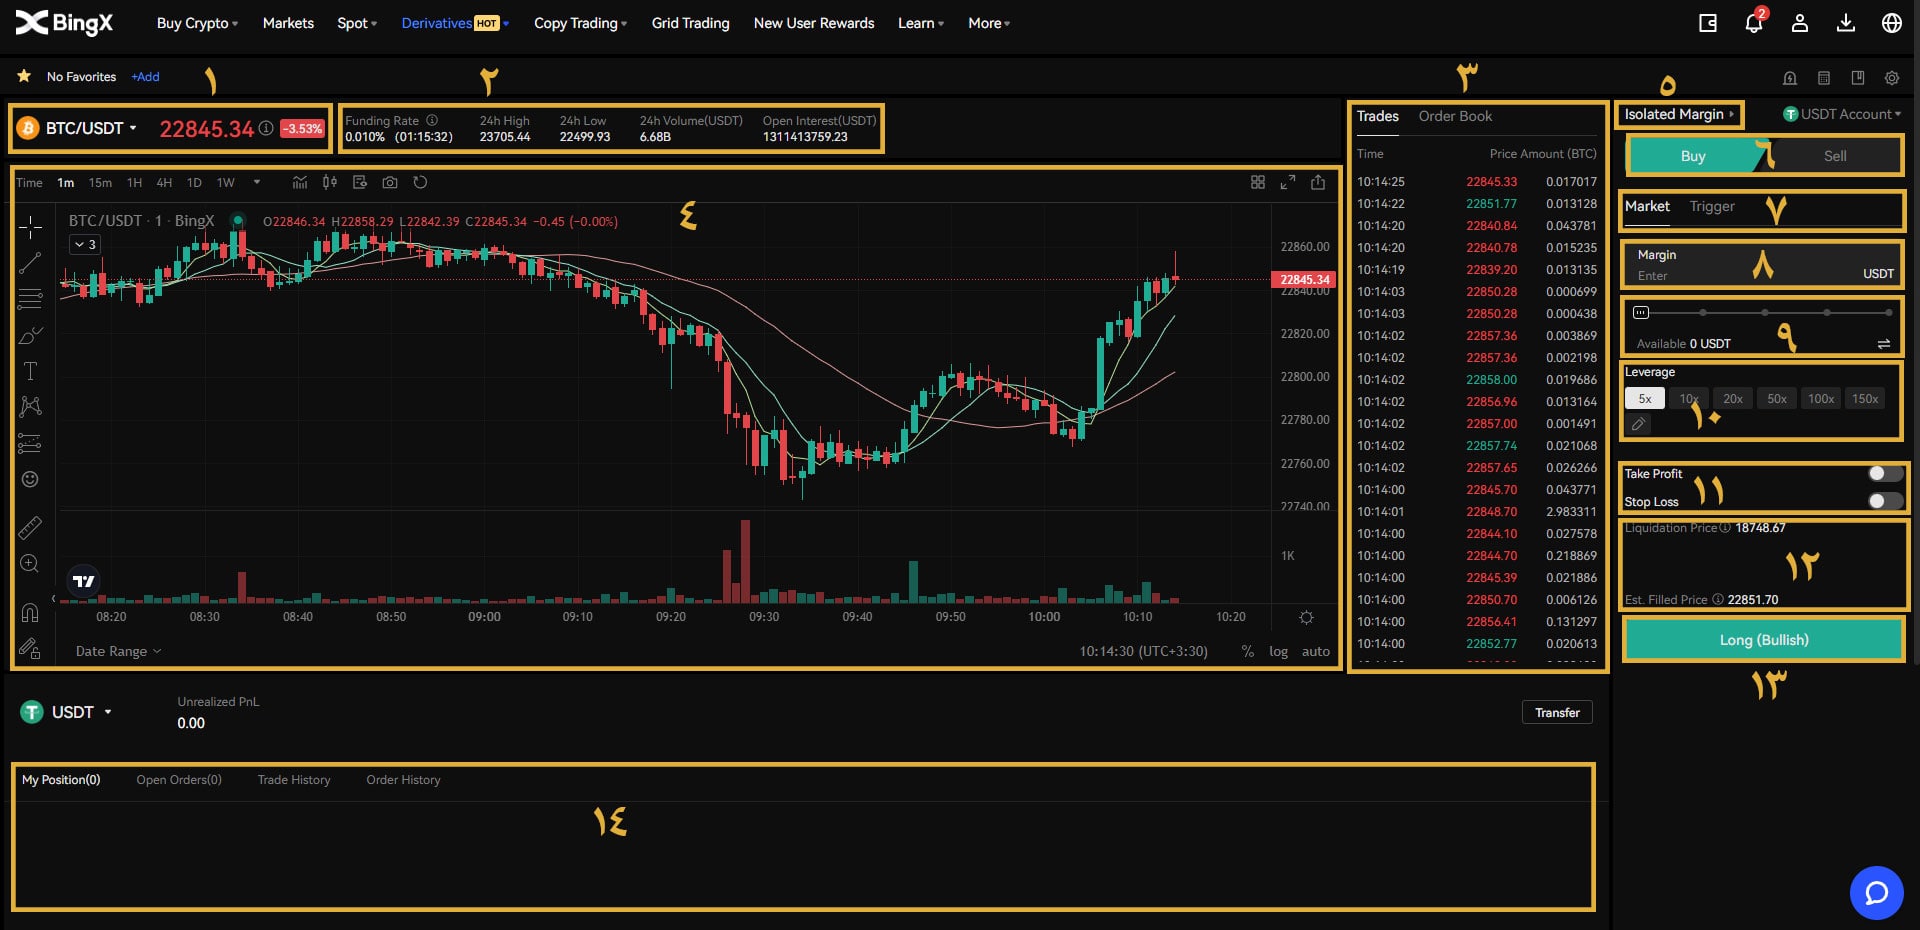
Task: Open more timeframes dropdown arrow
Action: [257, 182]
